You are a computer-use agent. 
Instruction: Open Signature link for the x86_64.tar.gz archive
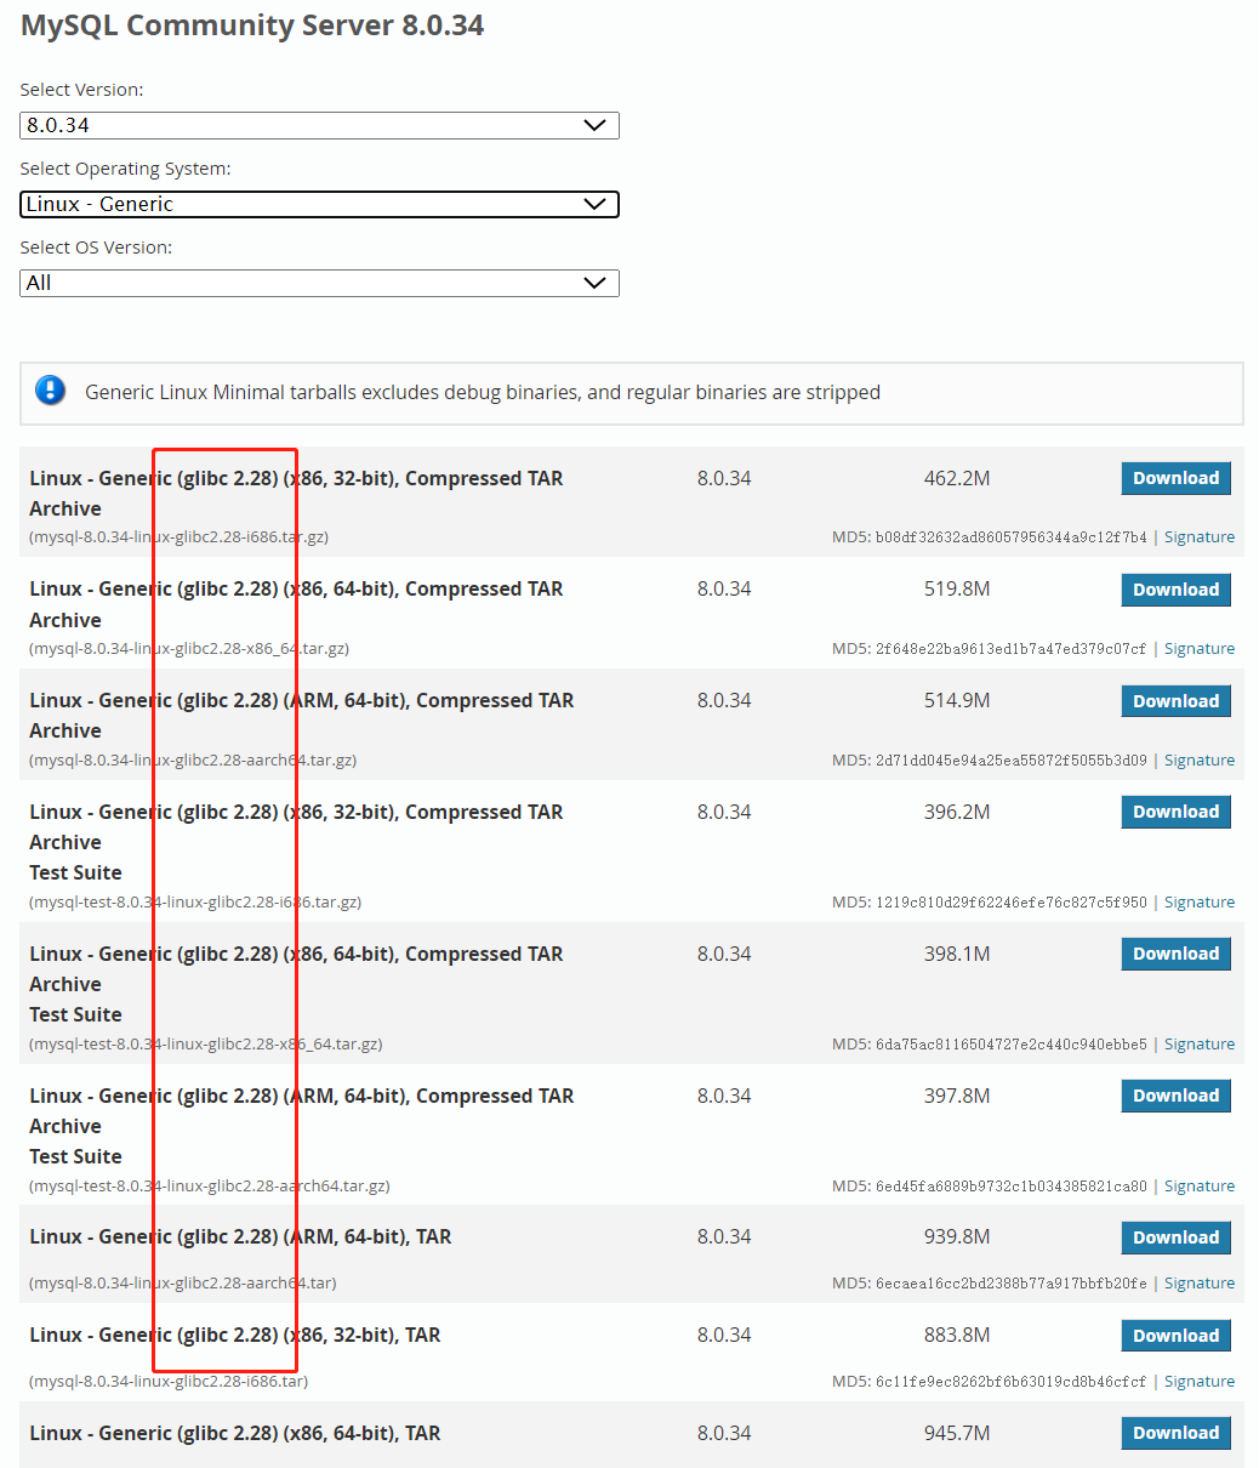coord(1199,649)
